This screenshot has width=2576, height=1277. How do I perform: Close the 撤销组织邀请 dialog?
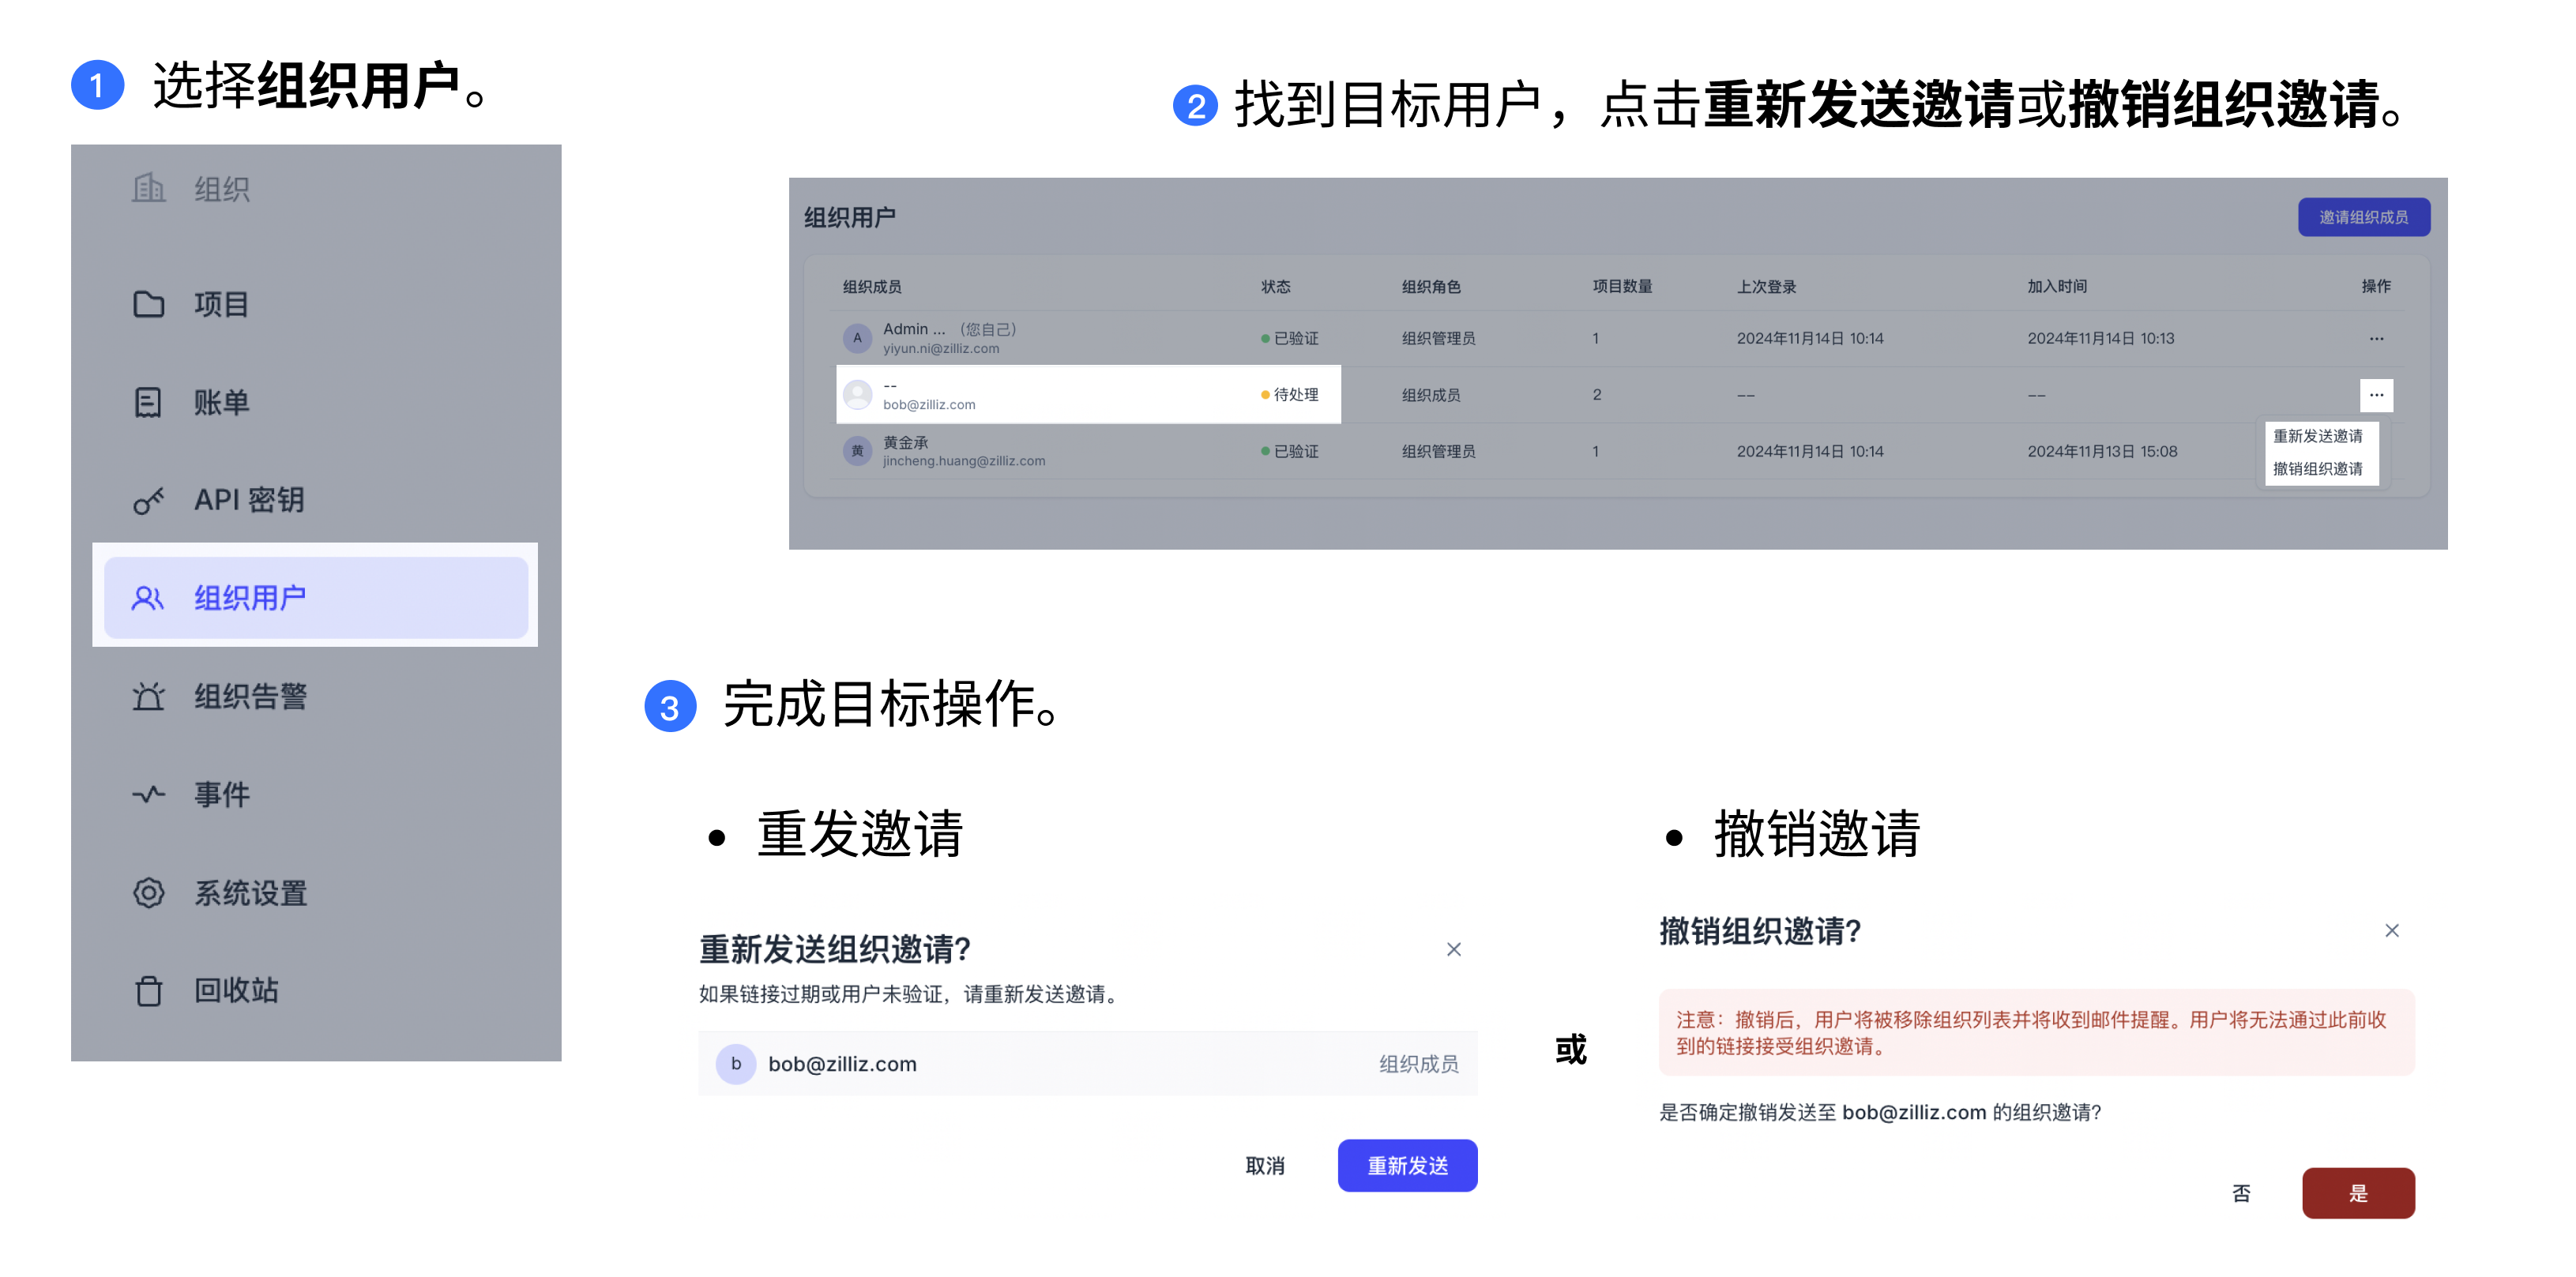pos(2391,930)
